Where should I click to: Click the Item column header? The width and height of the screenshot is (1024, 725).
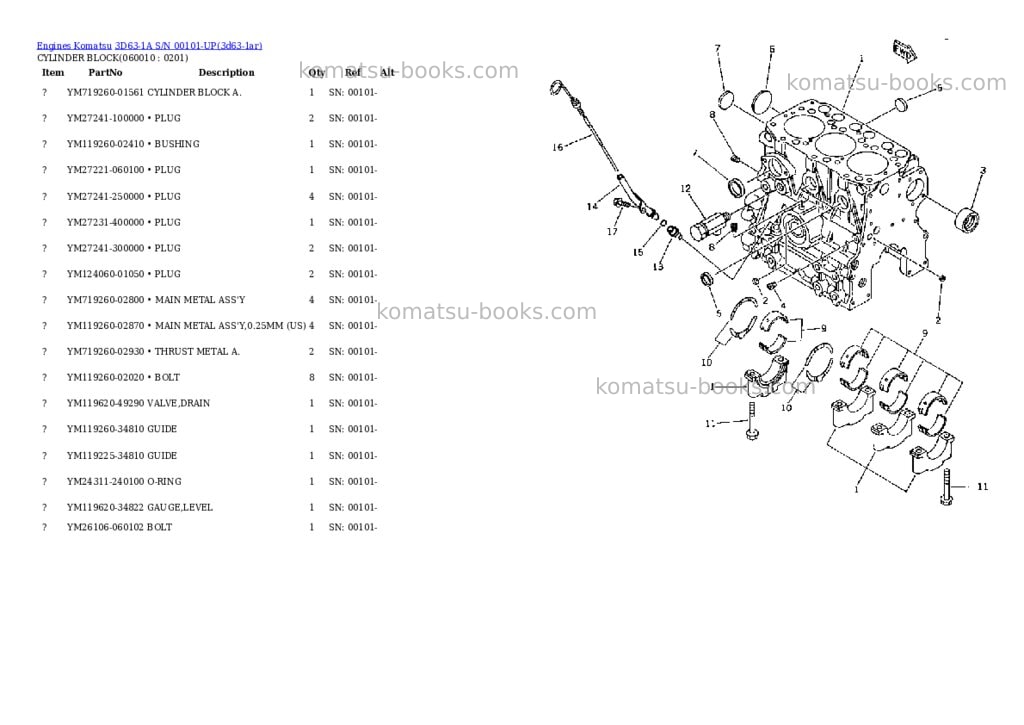pyautogui.click(x=53, y=72)
